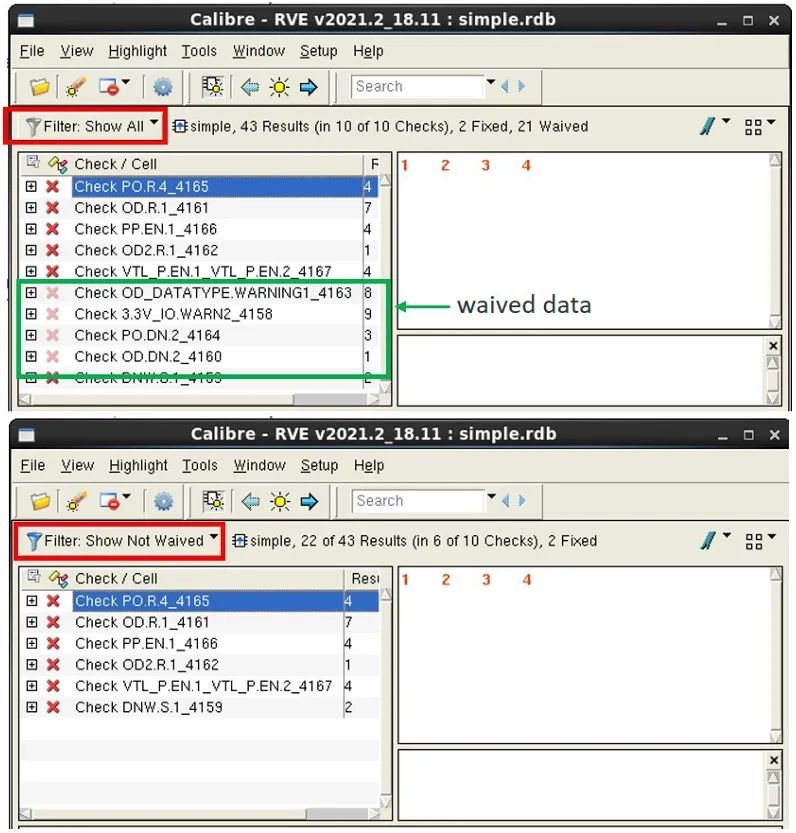Close the lower detail pane in top window
The width and height of the screenshot is (796, 833).
(x=773, y=346)
